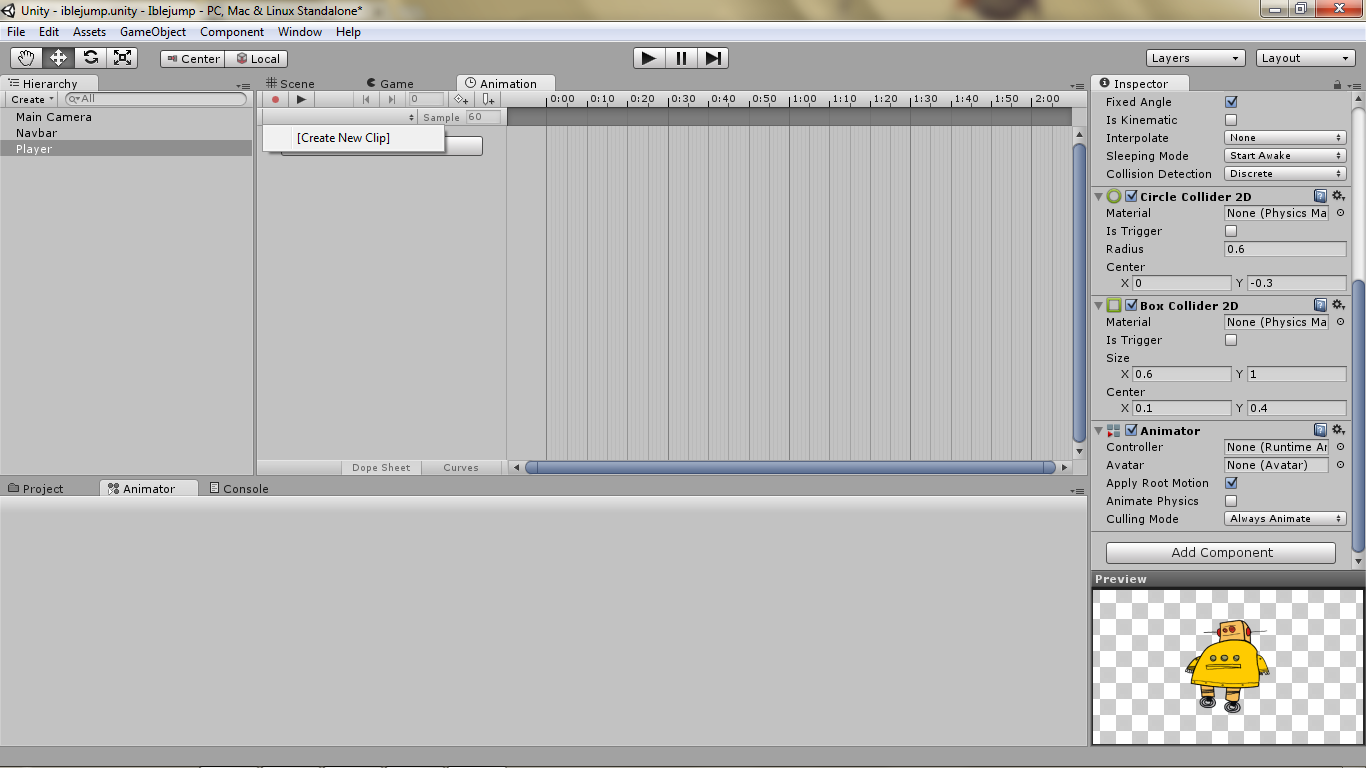
Task: Disable Apply Root Motion in the Animator
Action: (x=1230, y=483)
